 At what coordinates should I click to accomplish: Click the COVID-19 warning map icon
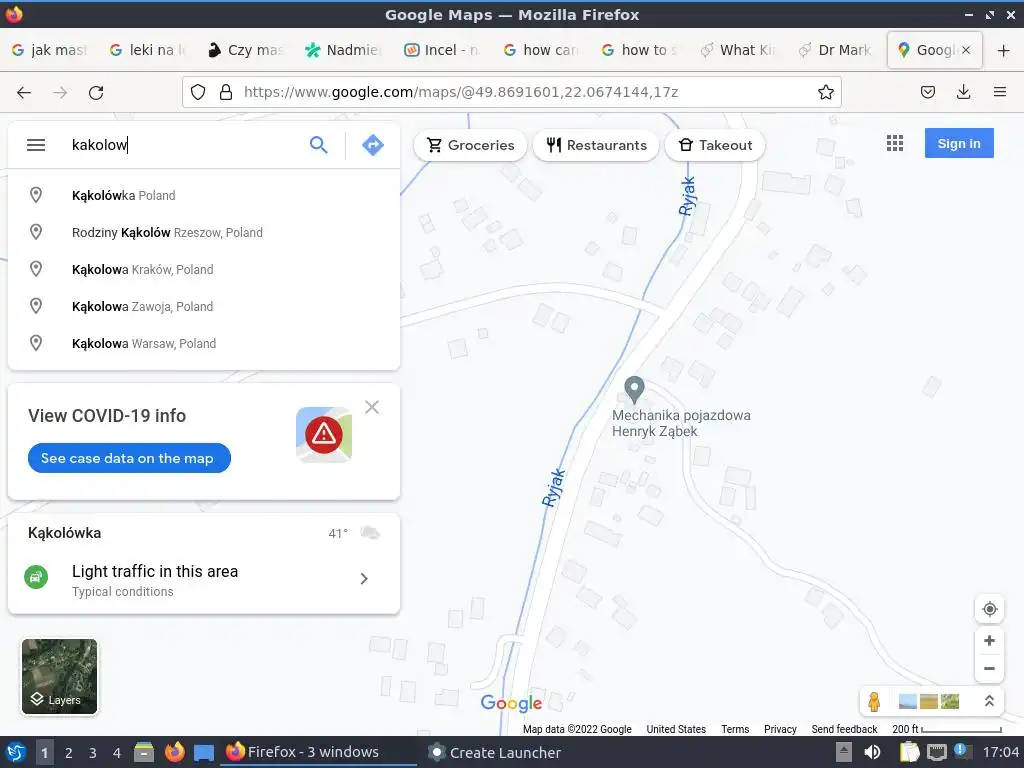pos(324,434)
